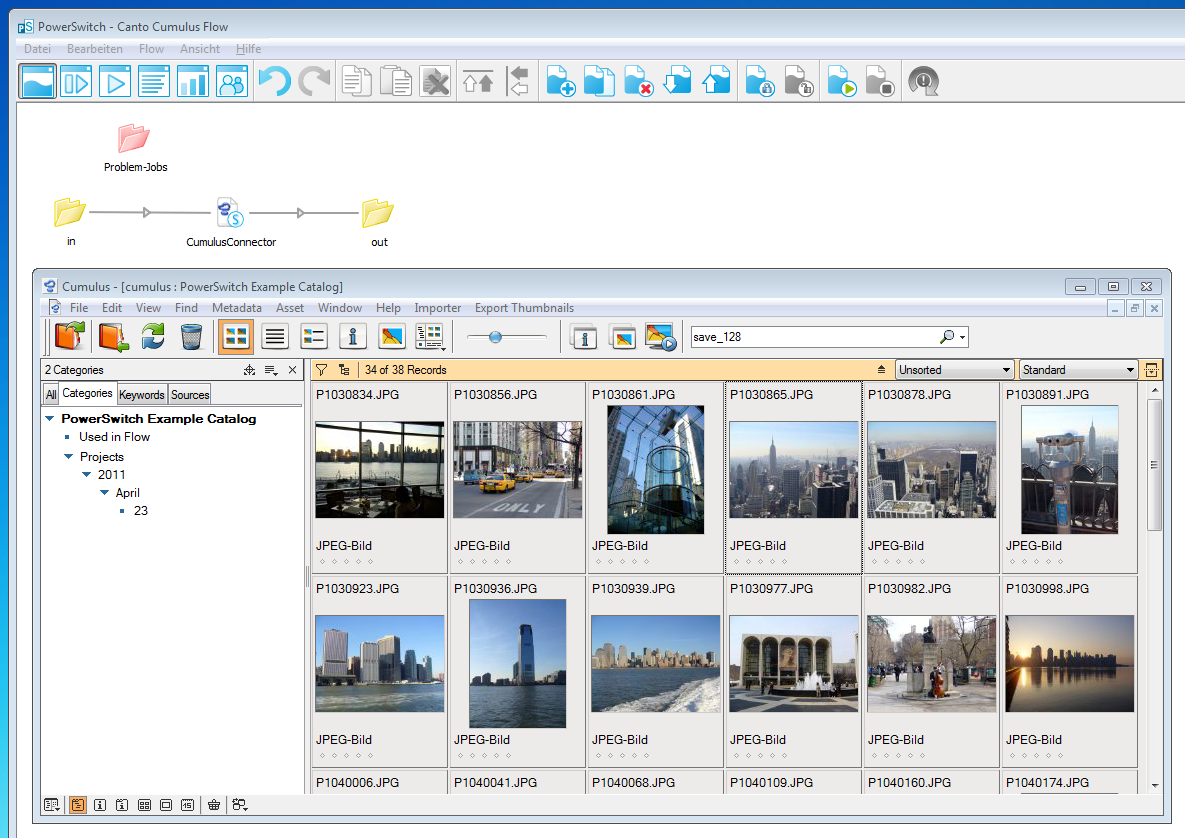Select the CumulusConnector flow element
The width and height of the screenshot is (1185, 838).
pos(230,212)
